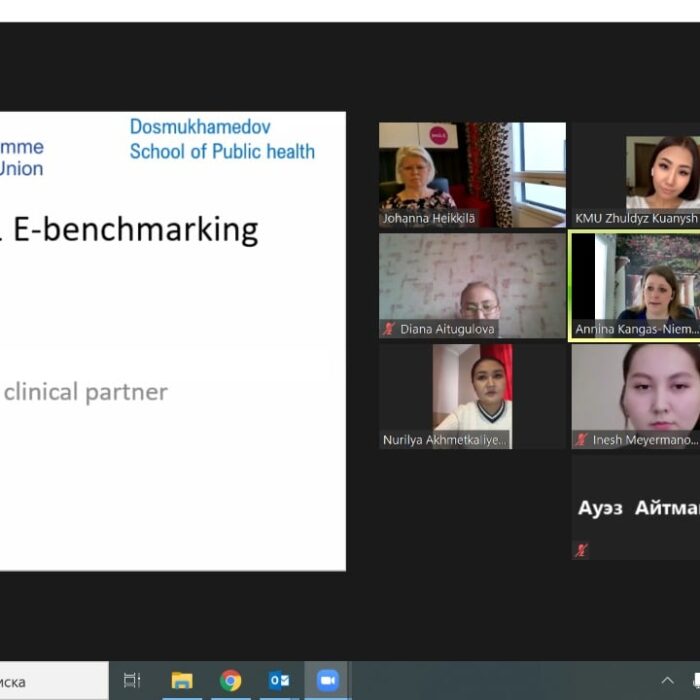Viewport: 700px width, 700px height.
Task: Click the Dosmukhamedov School of Public health text
Action: tap(221, 140)
